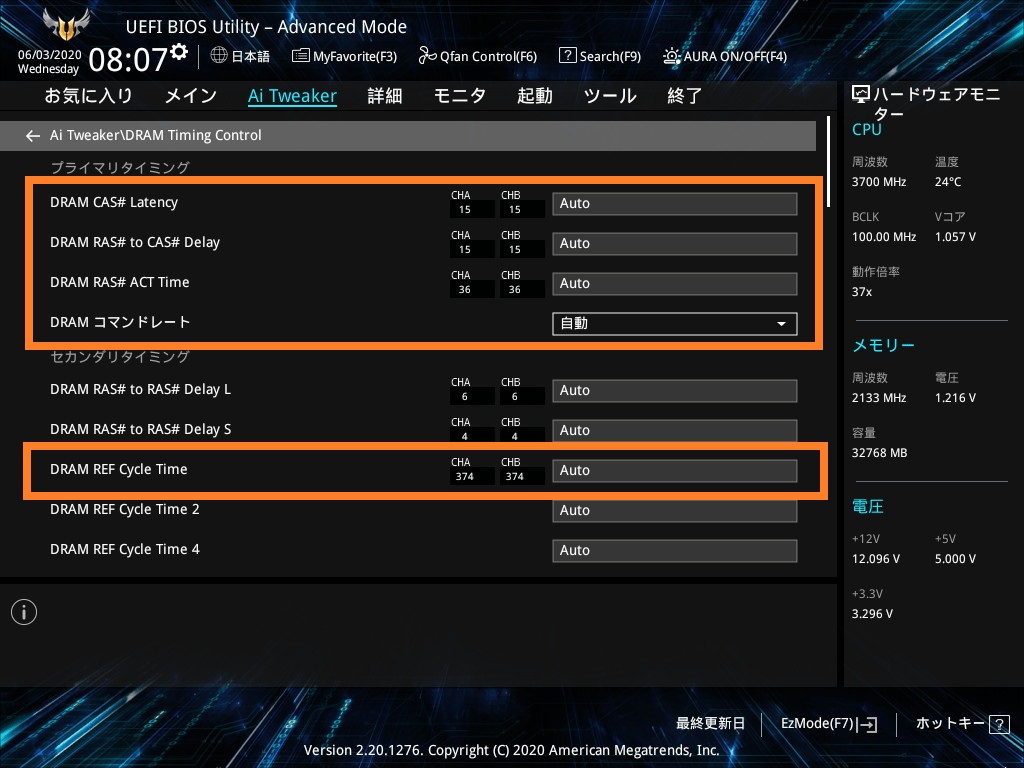Click the hotkey question mark icon
This screenshot has width=1024, height=768.
(x=999, y=724)
